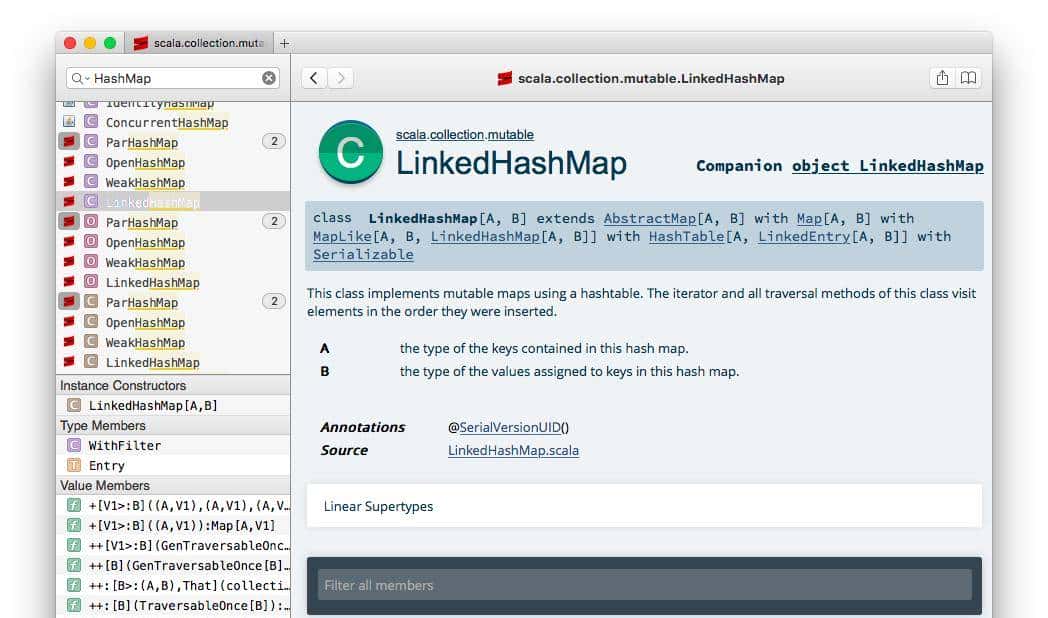Click the purple C icon on selected LinkedHashMap row
Viewport: 1048px width, 618px height.
(x=91, y=201)
